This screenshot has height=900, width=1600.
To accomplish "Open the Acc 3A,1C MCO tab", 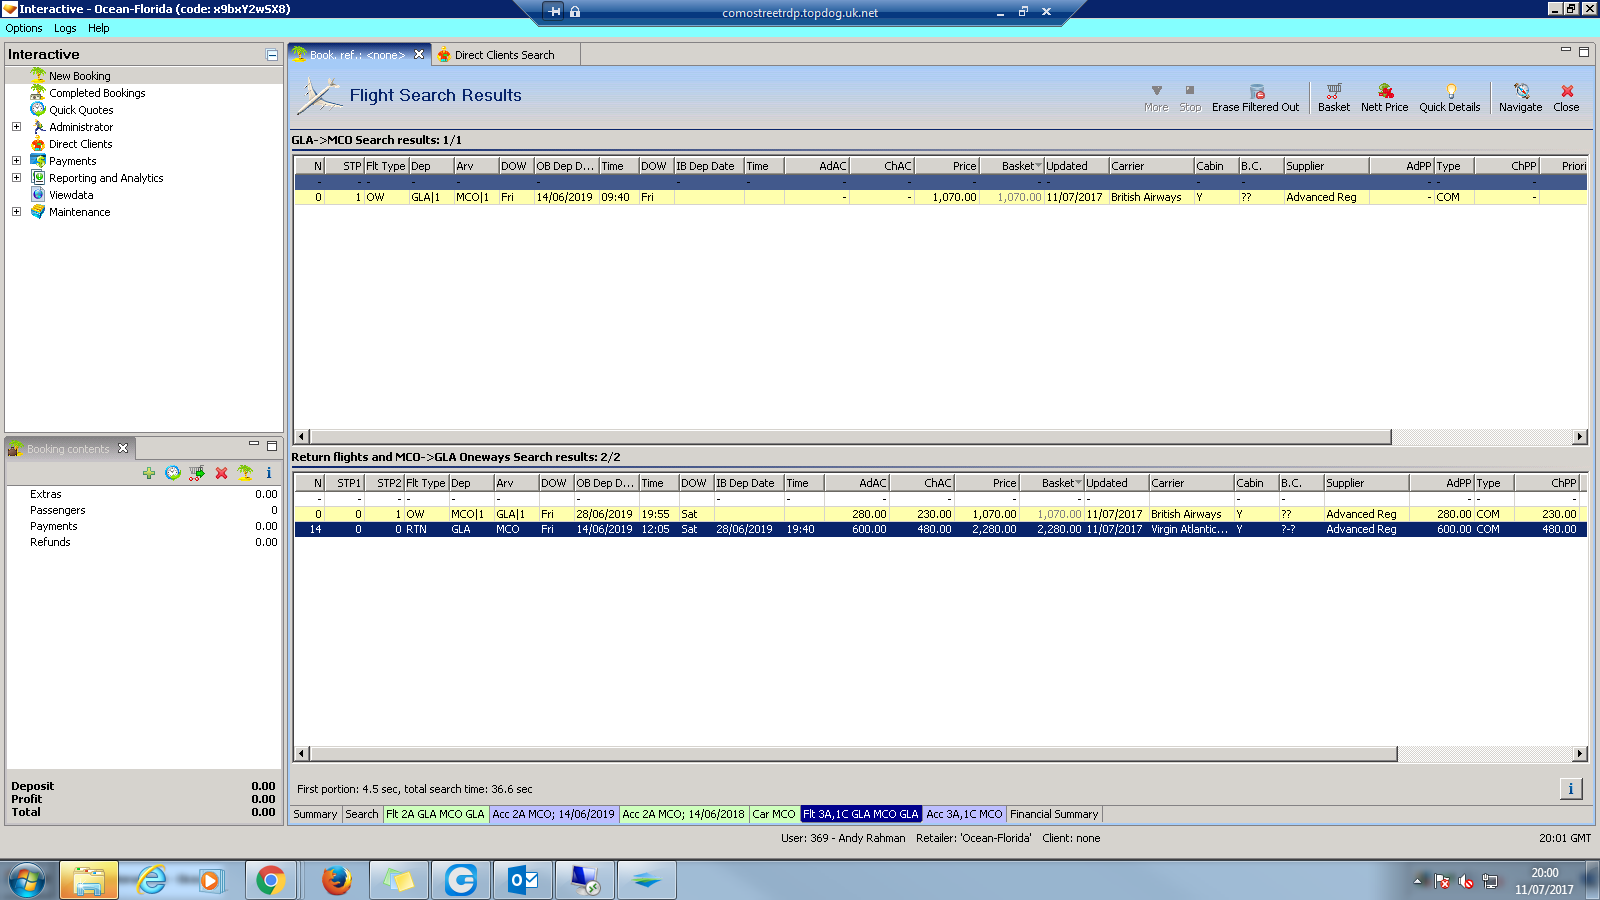I will click(964, 814).
